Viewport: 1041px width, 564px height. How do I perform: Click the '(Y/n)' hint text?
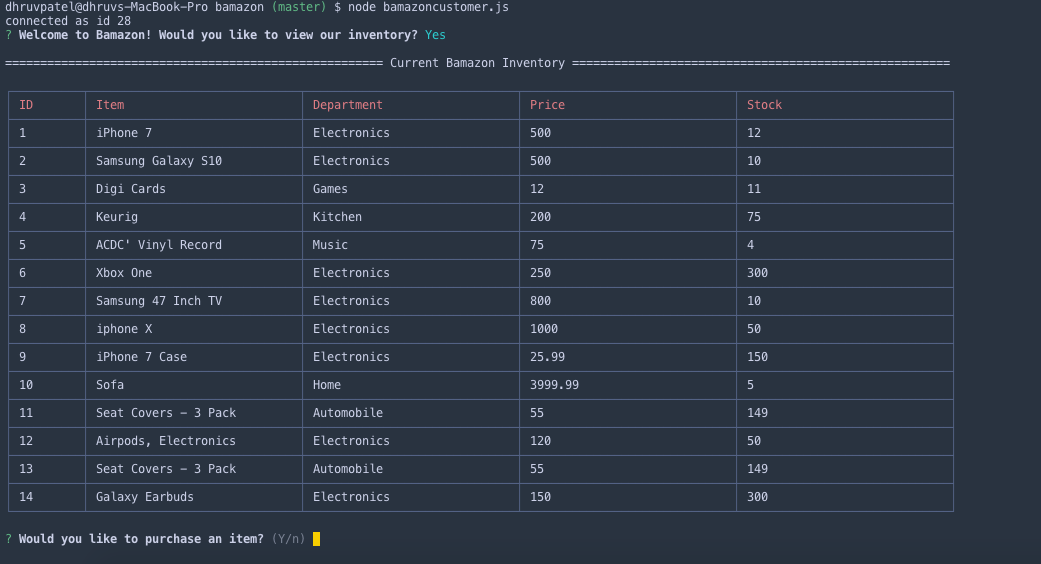(x=288, y=539)
